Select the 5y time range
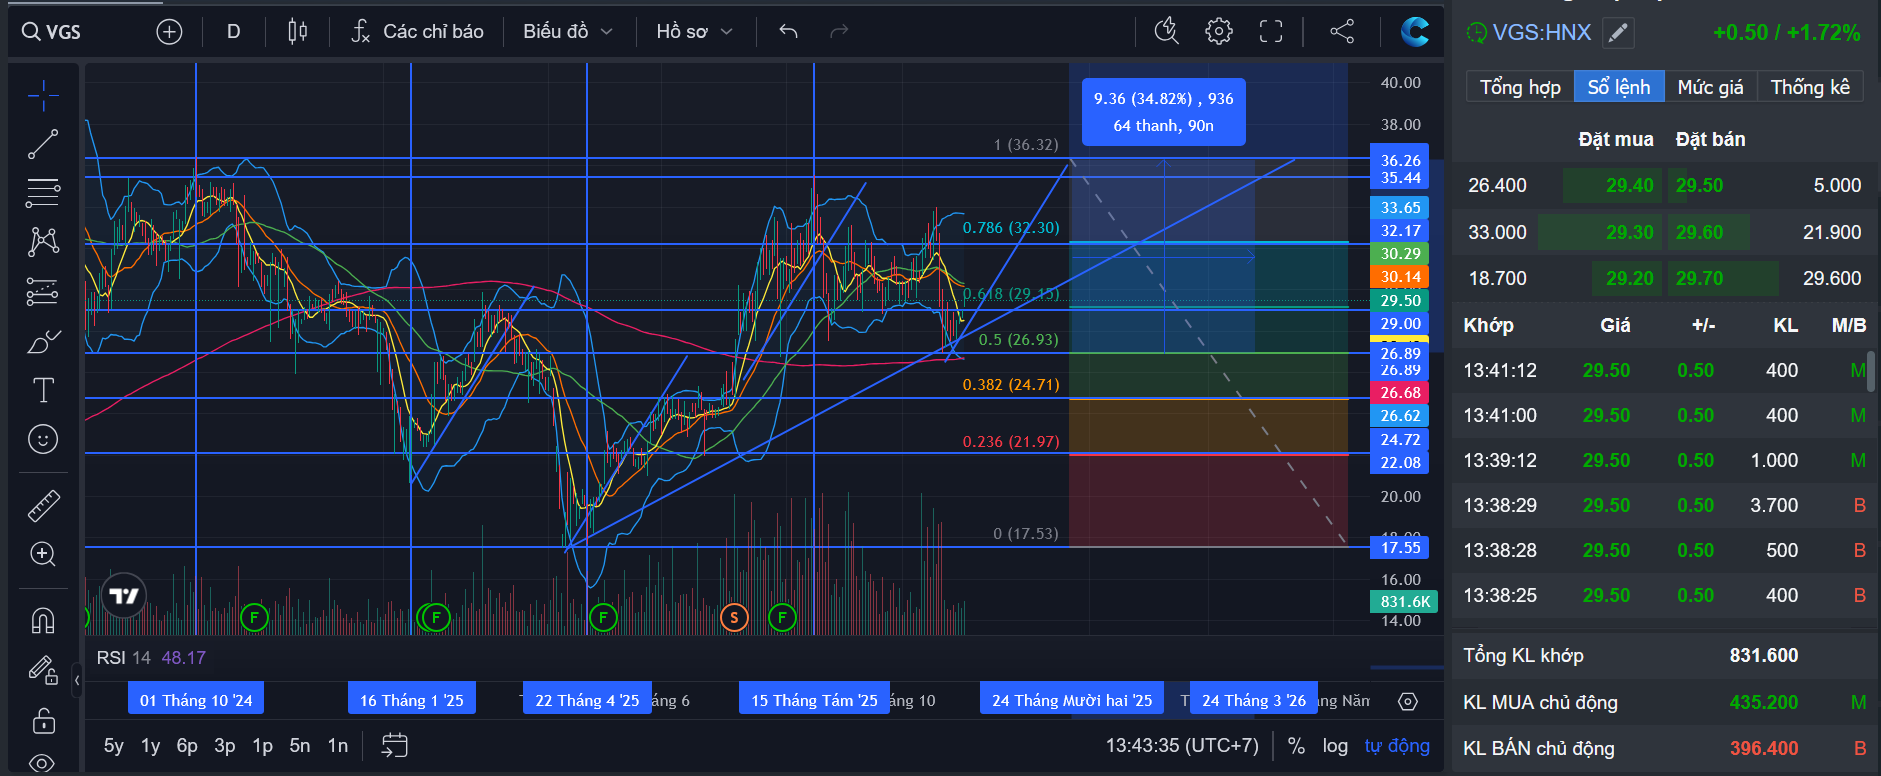This screenshot has height=776, width=1881. (114, 746)
